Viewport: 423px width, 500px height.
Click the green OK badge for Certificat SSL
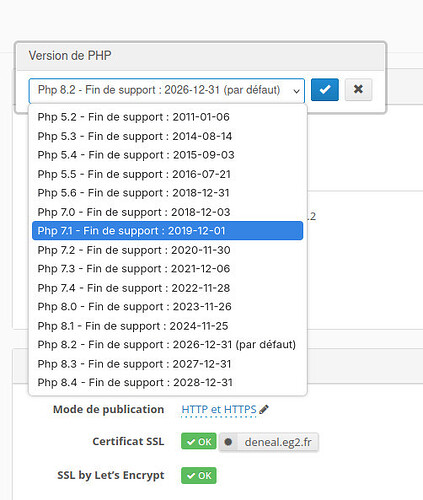click(x=199, y=442)
